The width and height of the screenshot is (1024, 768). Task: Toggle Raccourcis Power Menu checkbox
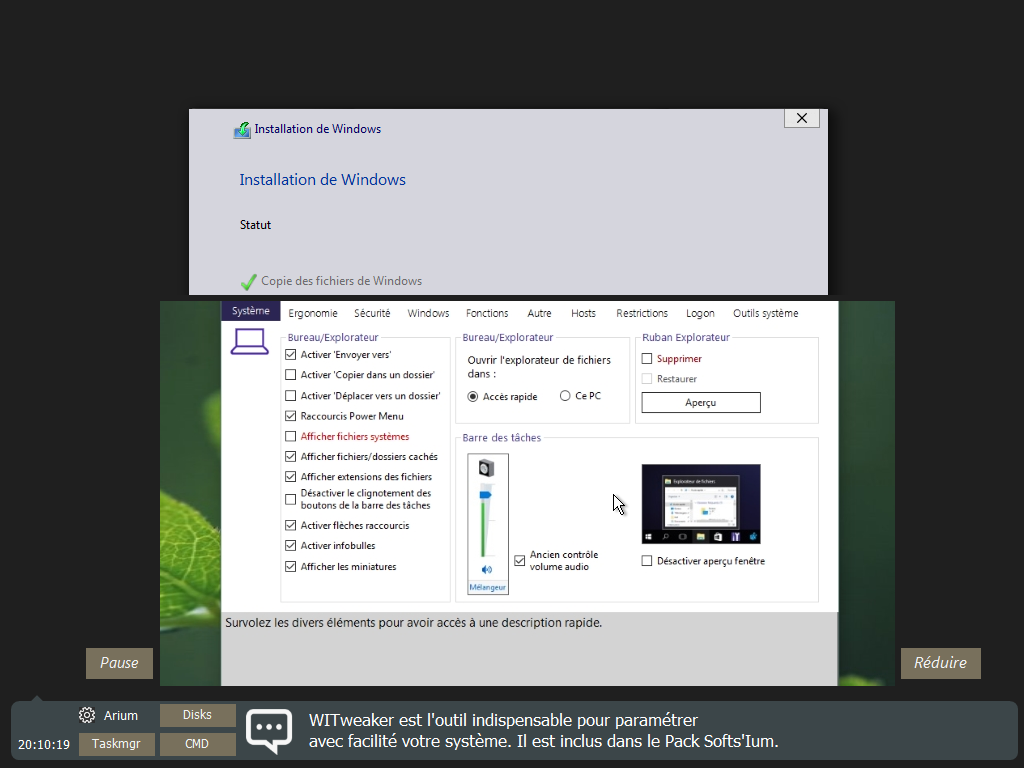pos(291,416)
